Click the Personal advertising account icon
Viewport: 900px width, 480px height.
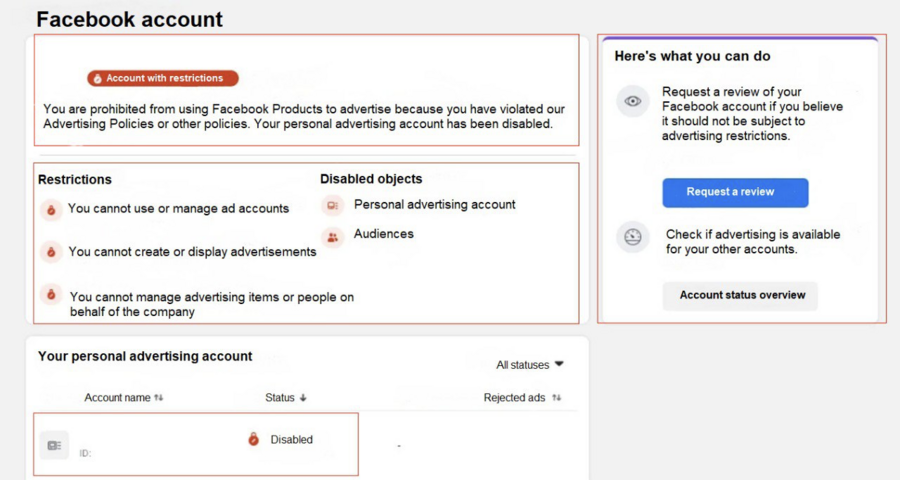(x=332, y=205)
